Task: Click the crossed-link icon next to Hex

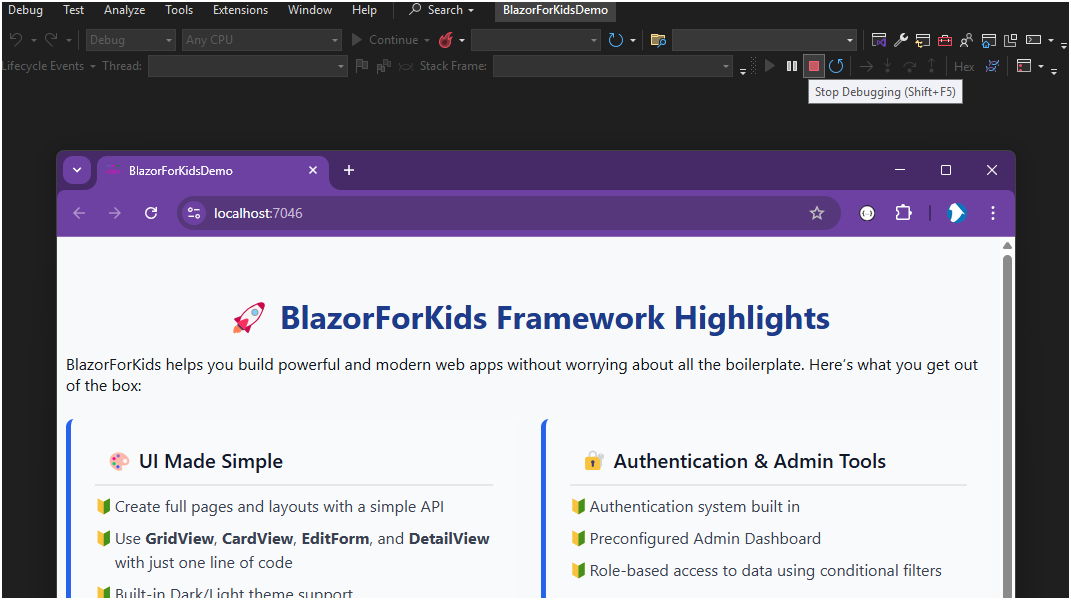Action: coord(992,66)
